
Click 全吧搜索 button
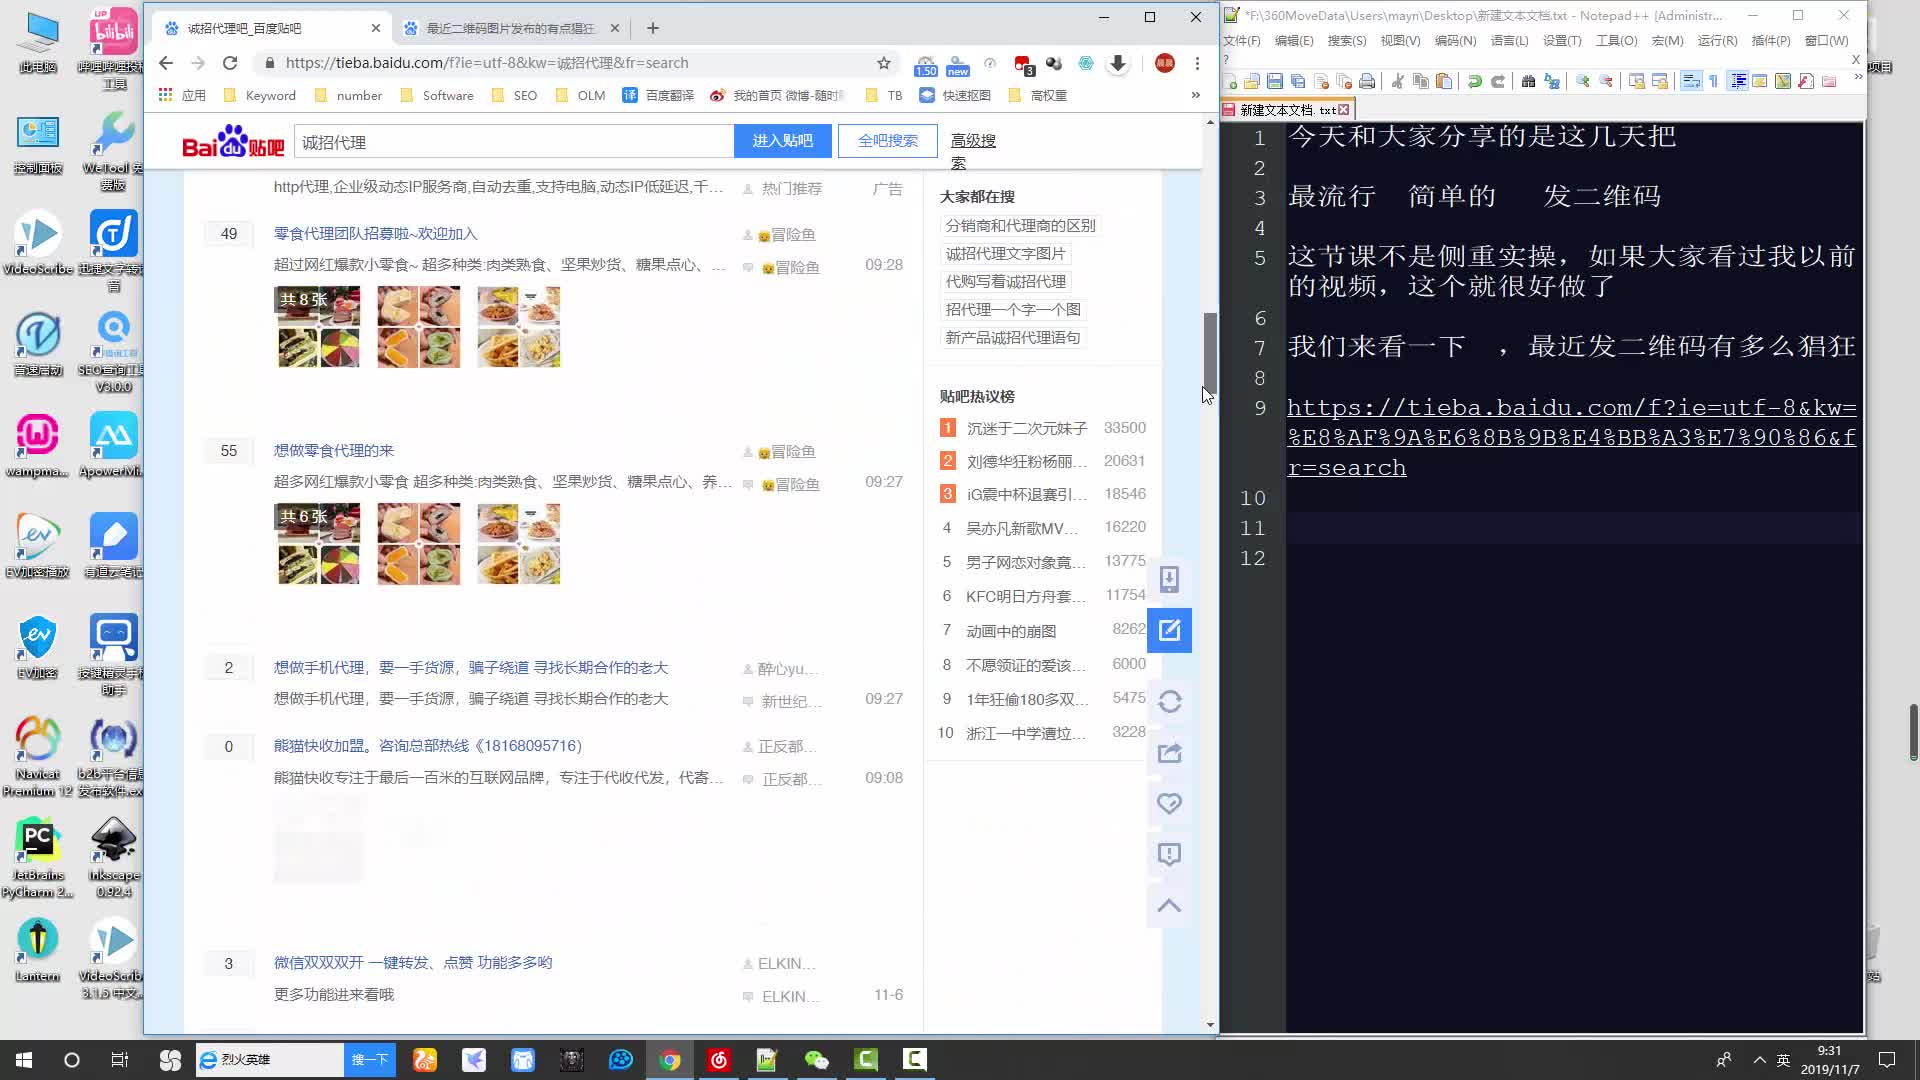click(x=887, y=141)
